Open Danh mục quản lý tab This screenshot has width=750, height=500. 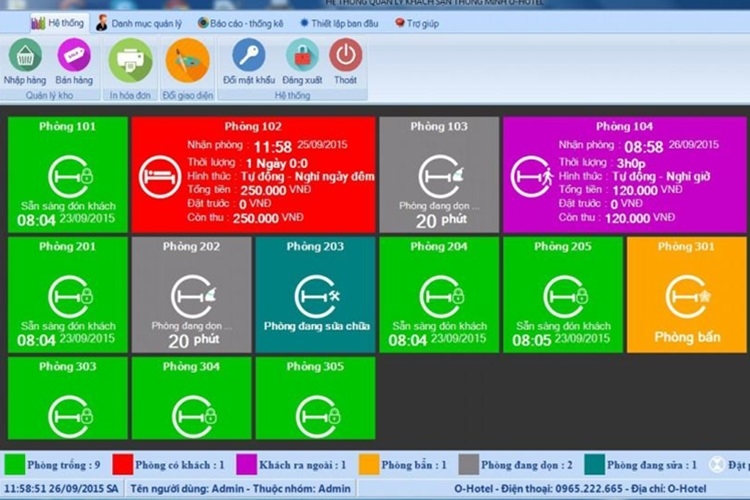[139, 23]
